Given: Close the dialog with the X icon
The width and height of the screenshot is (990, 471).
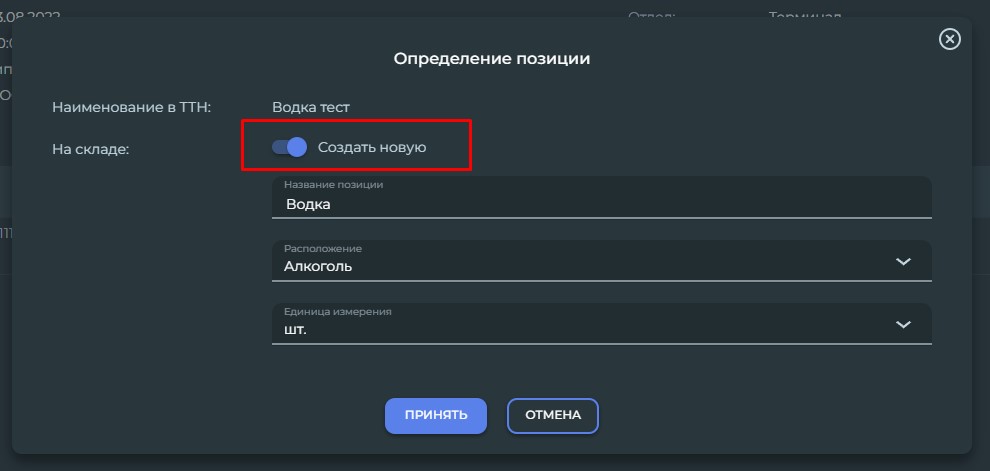Looking at the screenshot, I should tap(950, 39).
